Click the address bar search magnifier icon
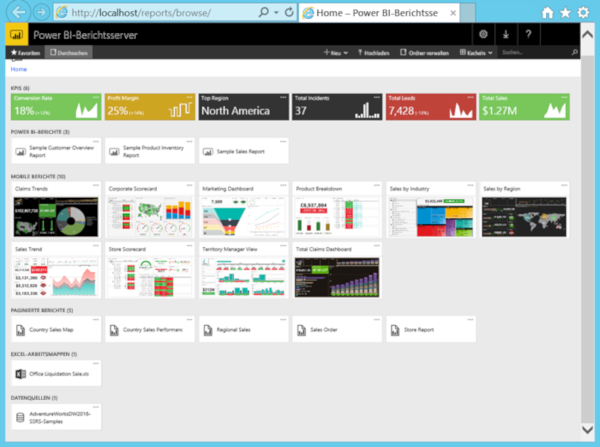 click(x=264, y=12)
